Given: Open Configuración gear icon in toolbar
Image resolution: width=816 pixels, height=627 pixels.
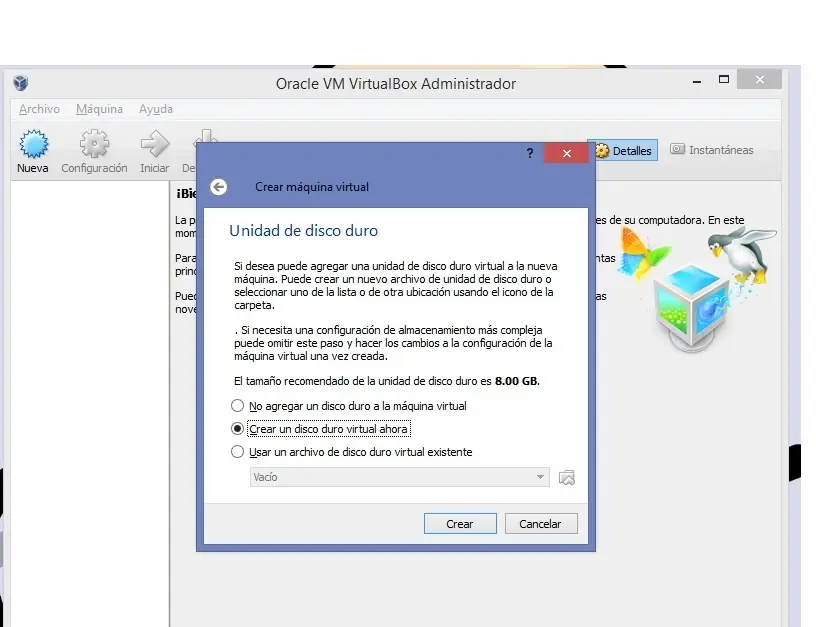Looking at the screenshot, I should [x=94, y=144].
